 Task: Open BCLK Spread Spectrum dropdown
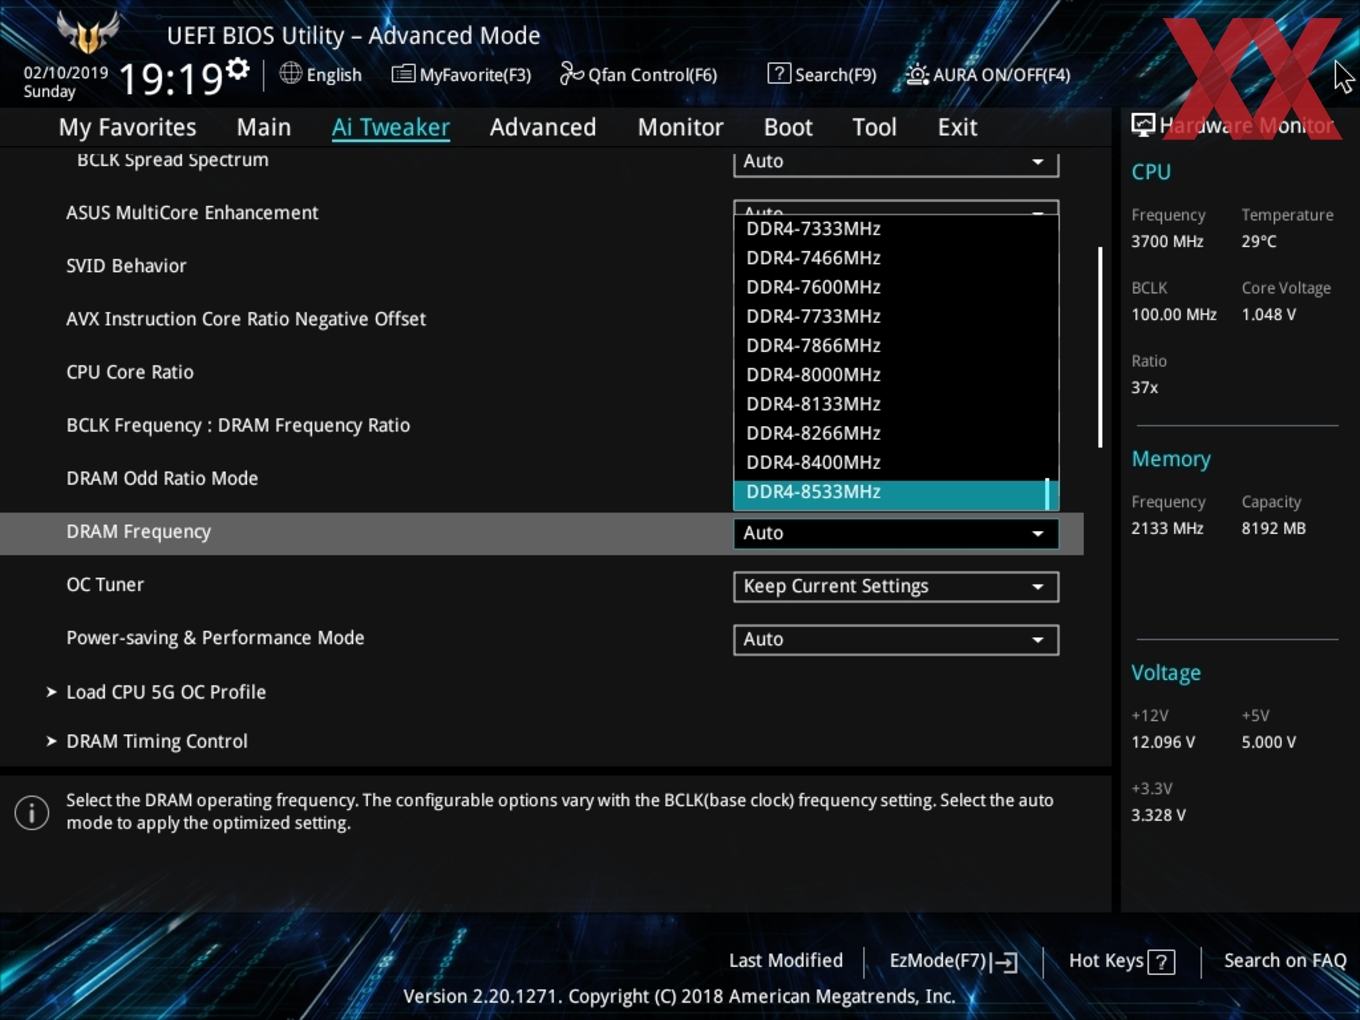tap(896, 163)
